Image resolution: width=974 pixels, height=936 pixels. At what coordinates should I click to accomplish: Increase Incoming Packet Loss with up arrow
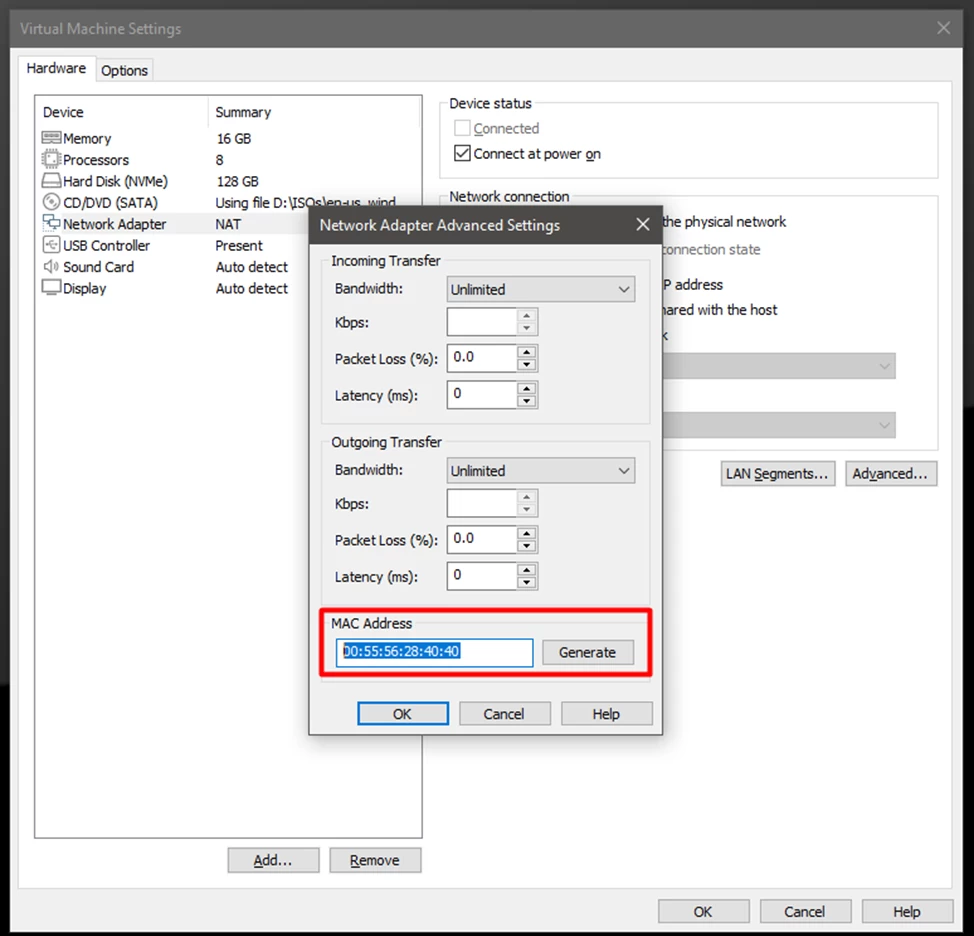pyautogui.click(x=527, y=351)
